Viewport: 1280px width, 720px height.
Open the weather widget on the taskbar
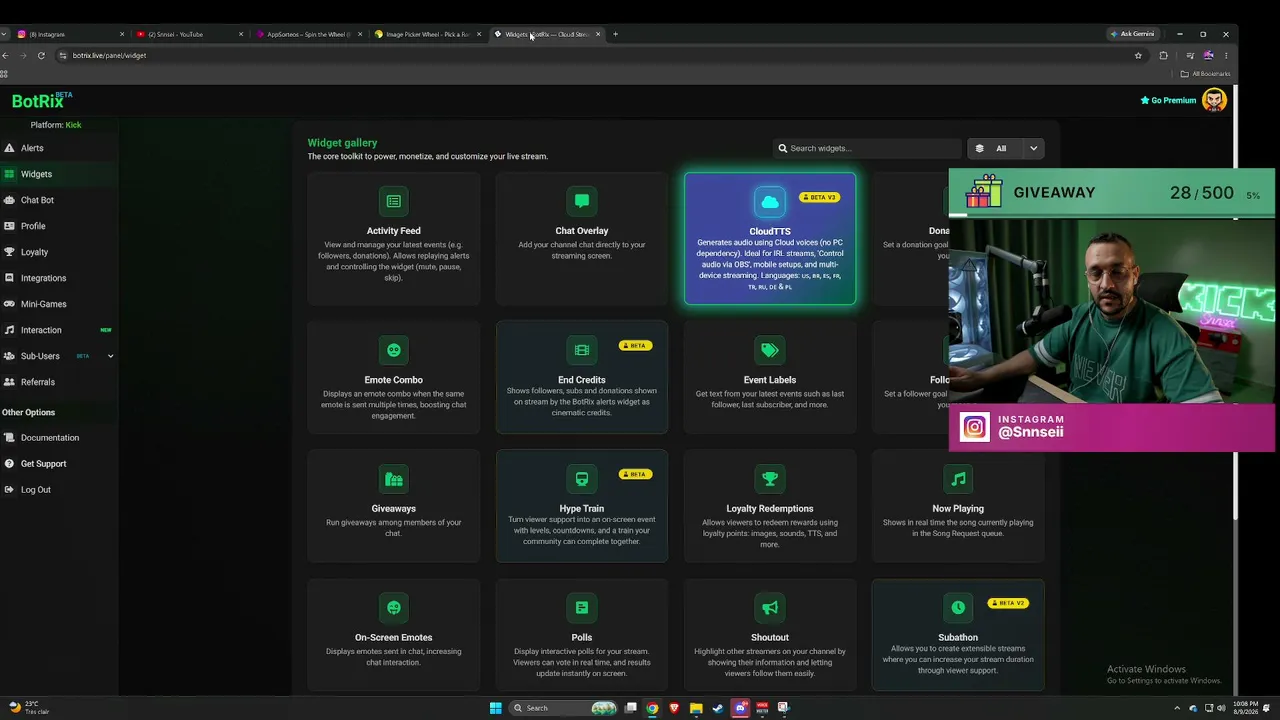tap(28, 707)
